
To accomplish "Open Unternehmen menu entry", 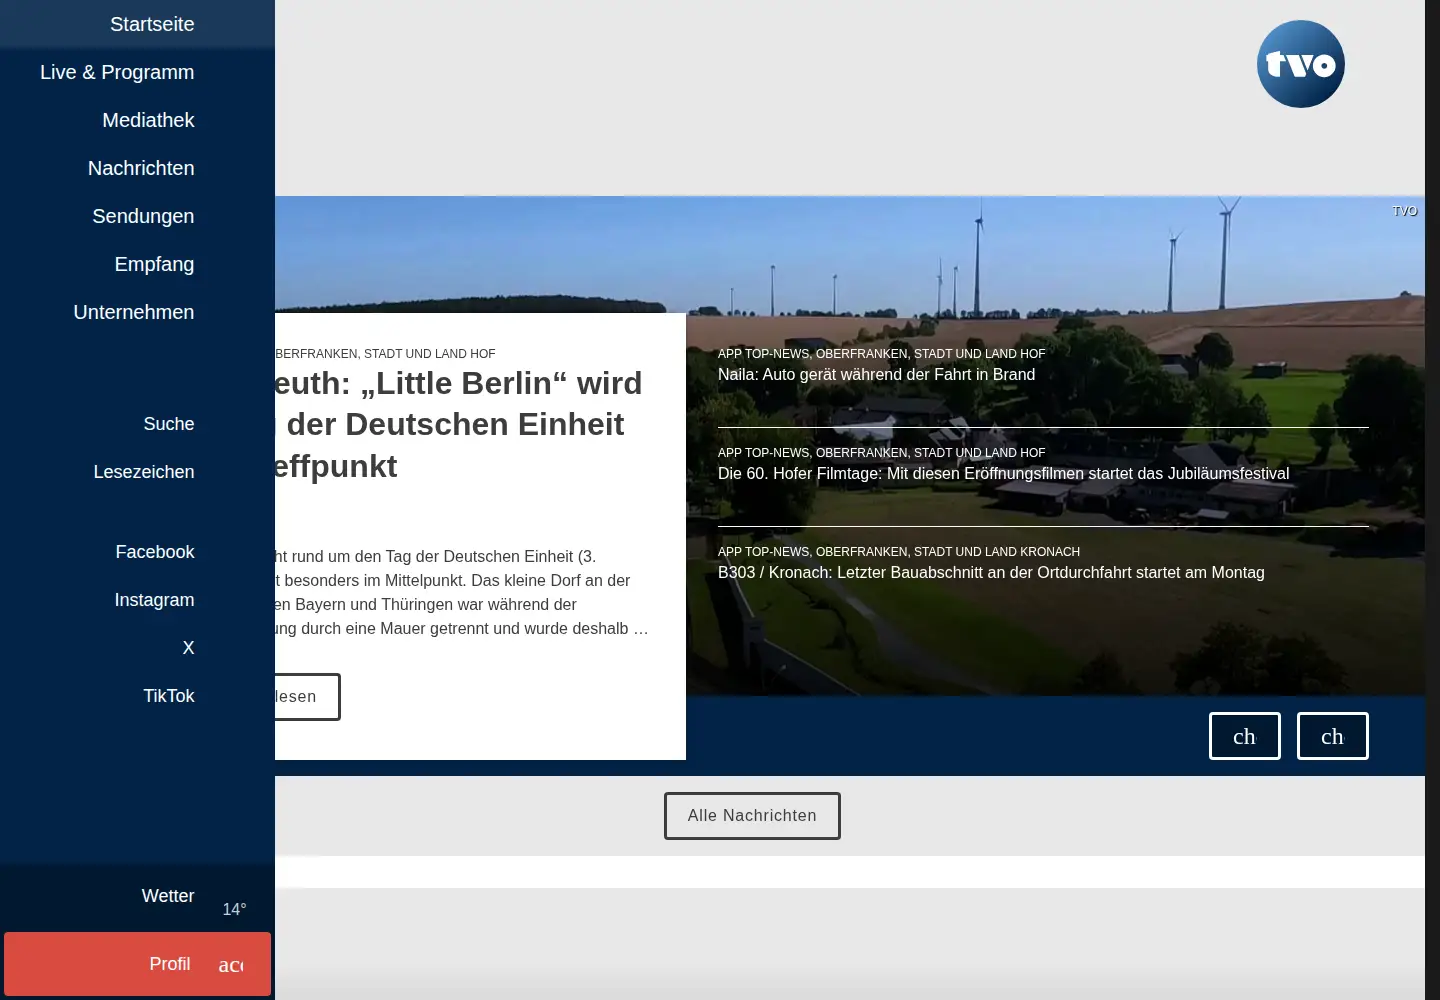I will coord(137,312).
